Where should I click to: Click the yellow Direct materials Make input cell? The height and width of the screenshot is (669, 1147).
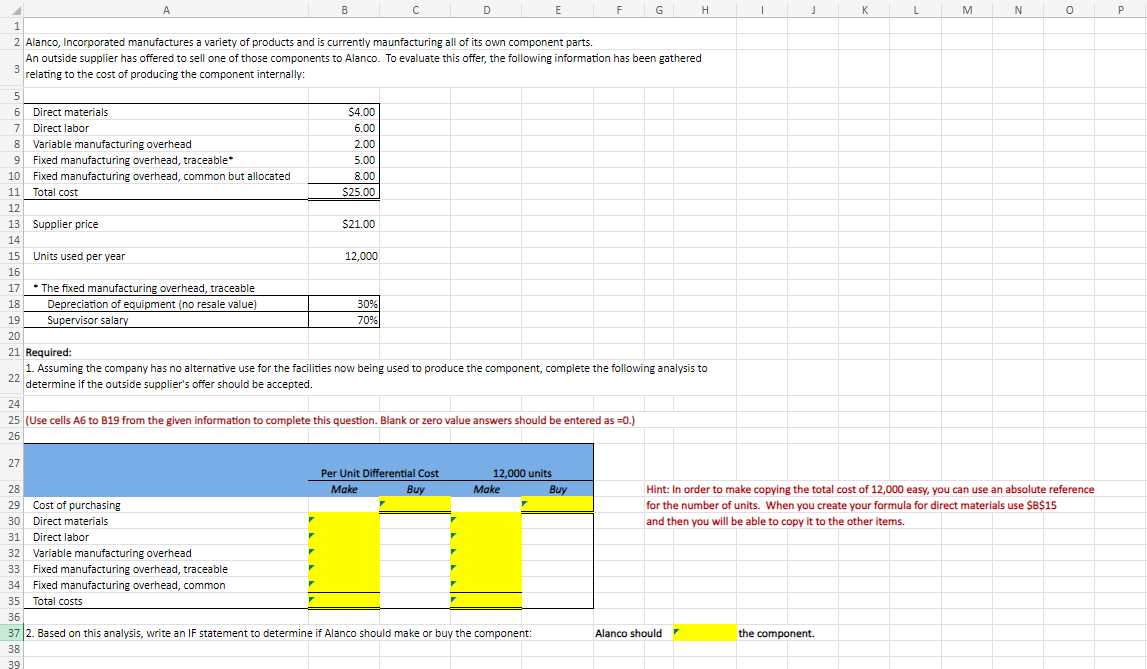coord(344,520)
